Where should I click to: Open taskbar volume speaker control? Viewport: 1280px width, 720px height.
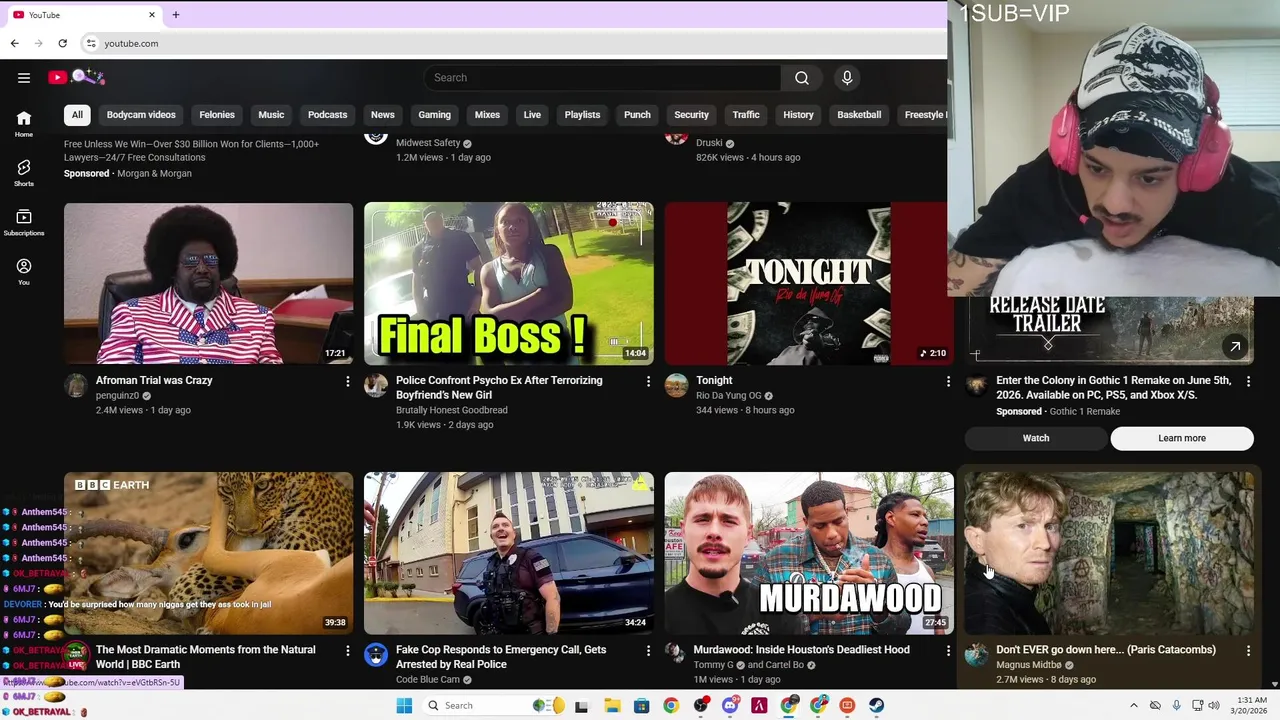tap(1215, 706)
